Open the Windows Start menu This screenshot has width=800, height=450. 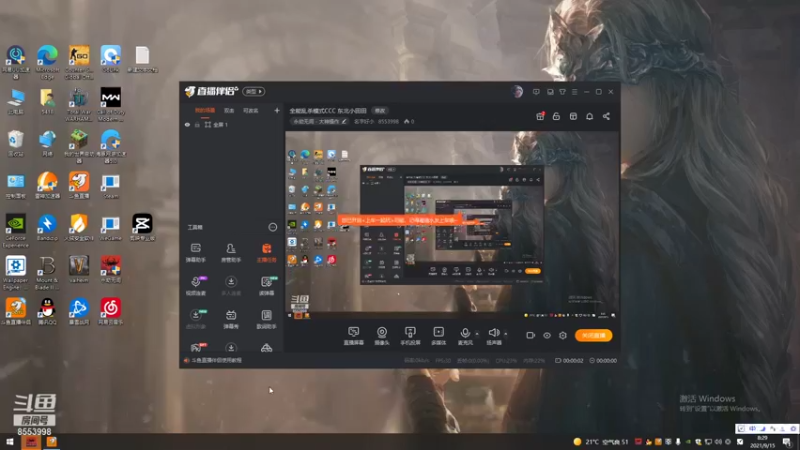(x=10, y=442)
